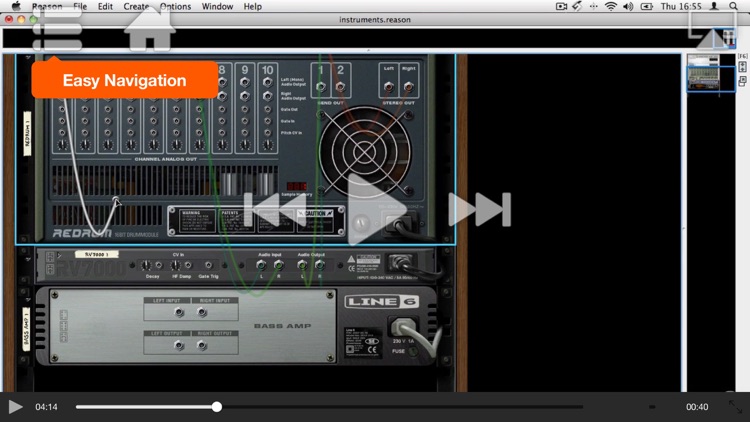Click the small play button beside 04:14
This screenshot has height=422, width=750.
(x=15, y=407)
